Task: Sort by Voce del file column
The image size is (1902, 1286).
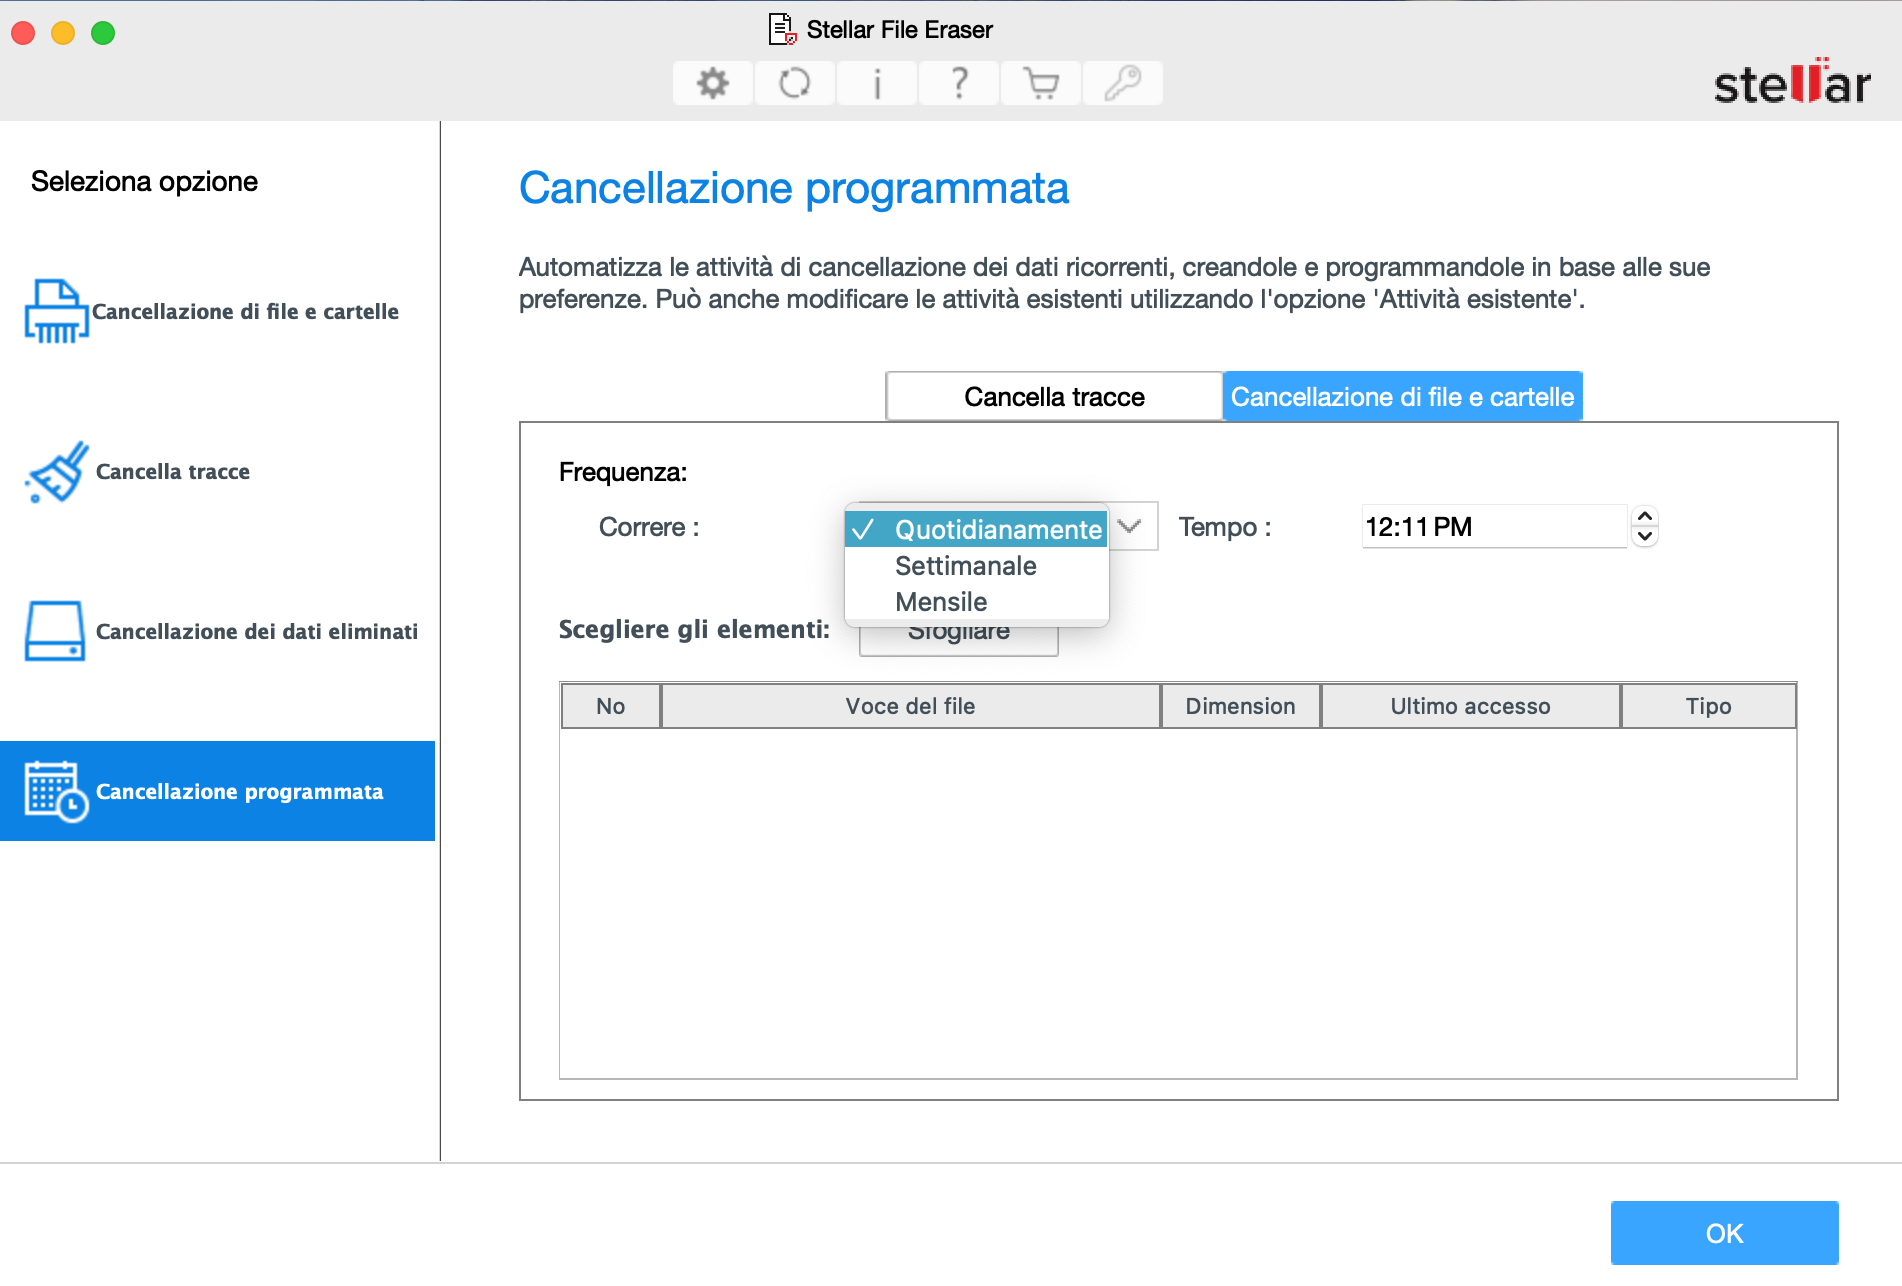Action: point(910,706)
